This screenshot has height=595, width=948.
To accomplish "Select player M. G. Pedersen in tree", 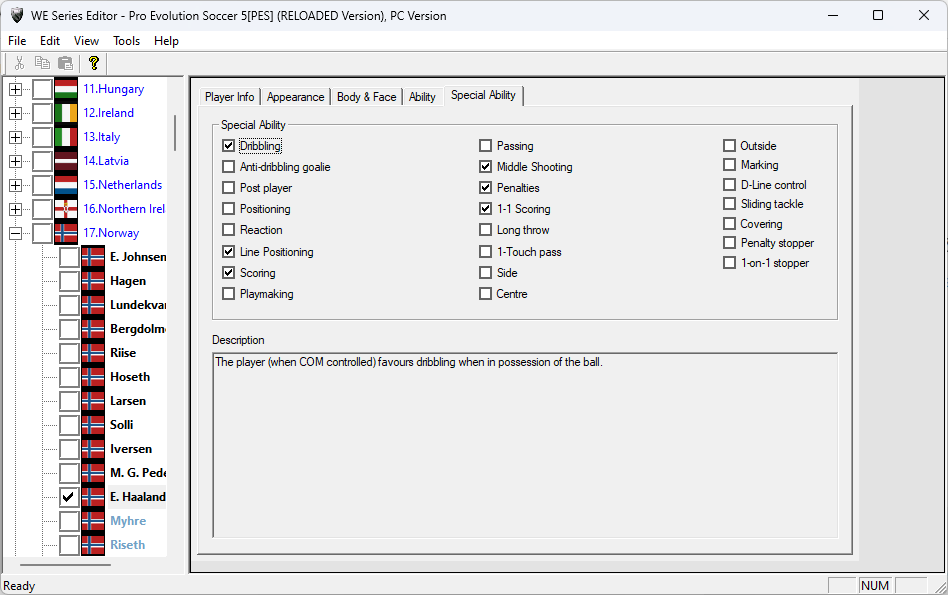I will 138,473.
